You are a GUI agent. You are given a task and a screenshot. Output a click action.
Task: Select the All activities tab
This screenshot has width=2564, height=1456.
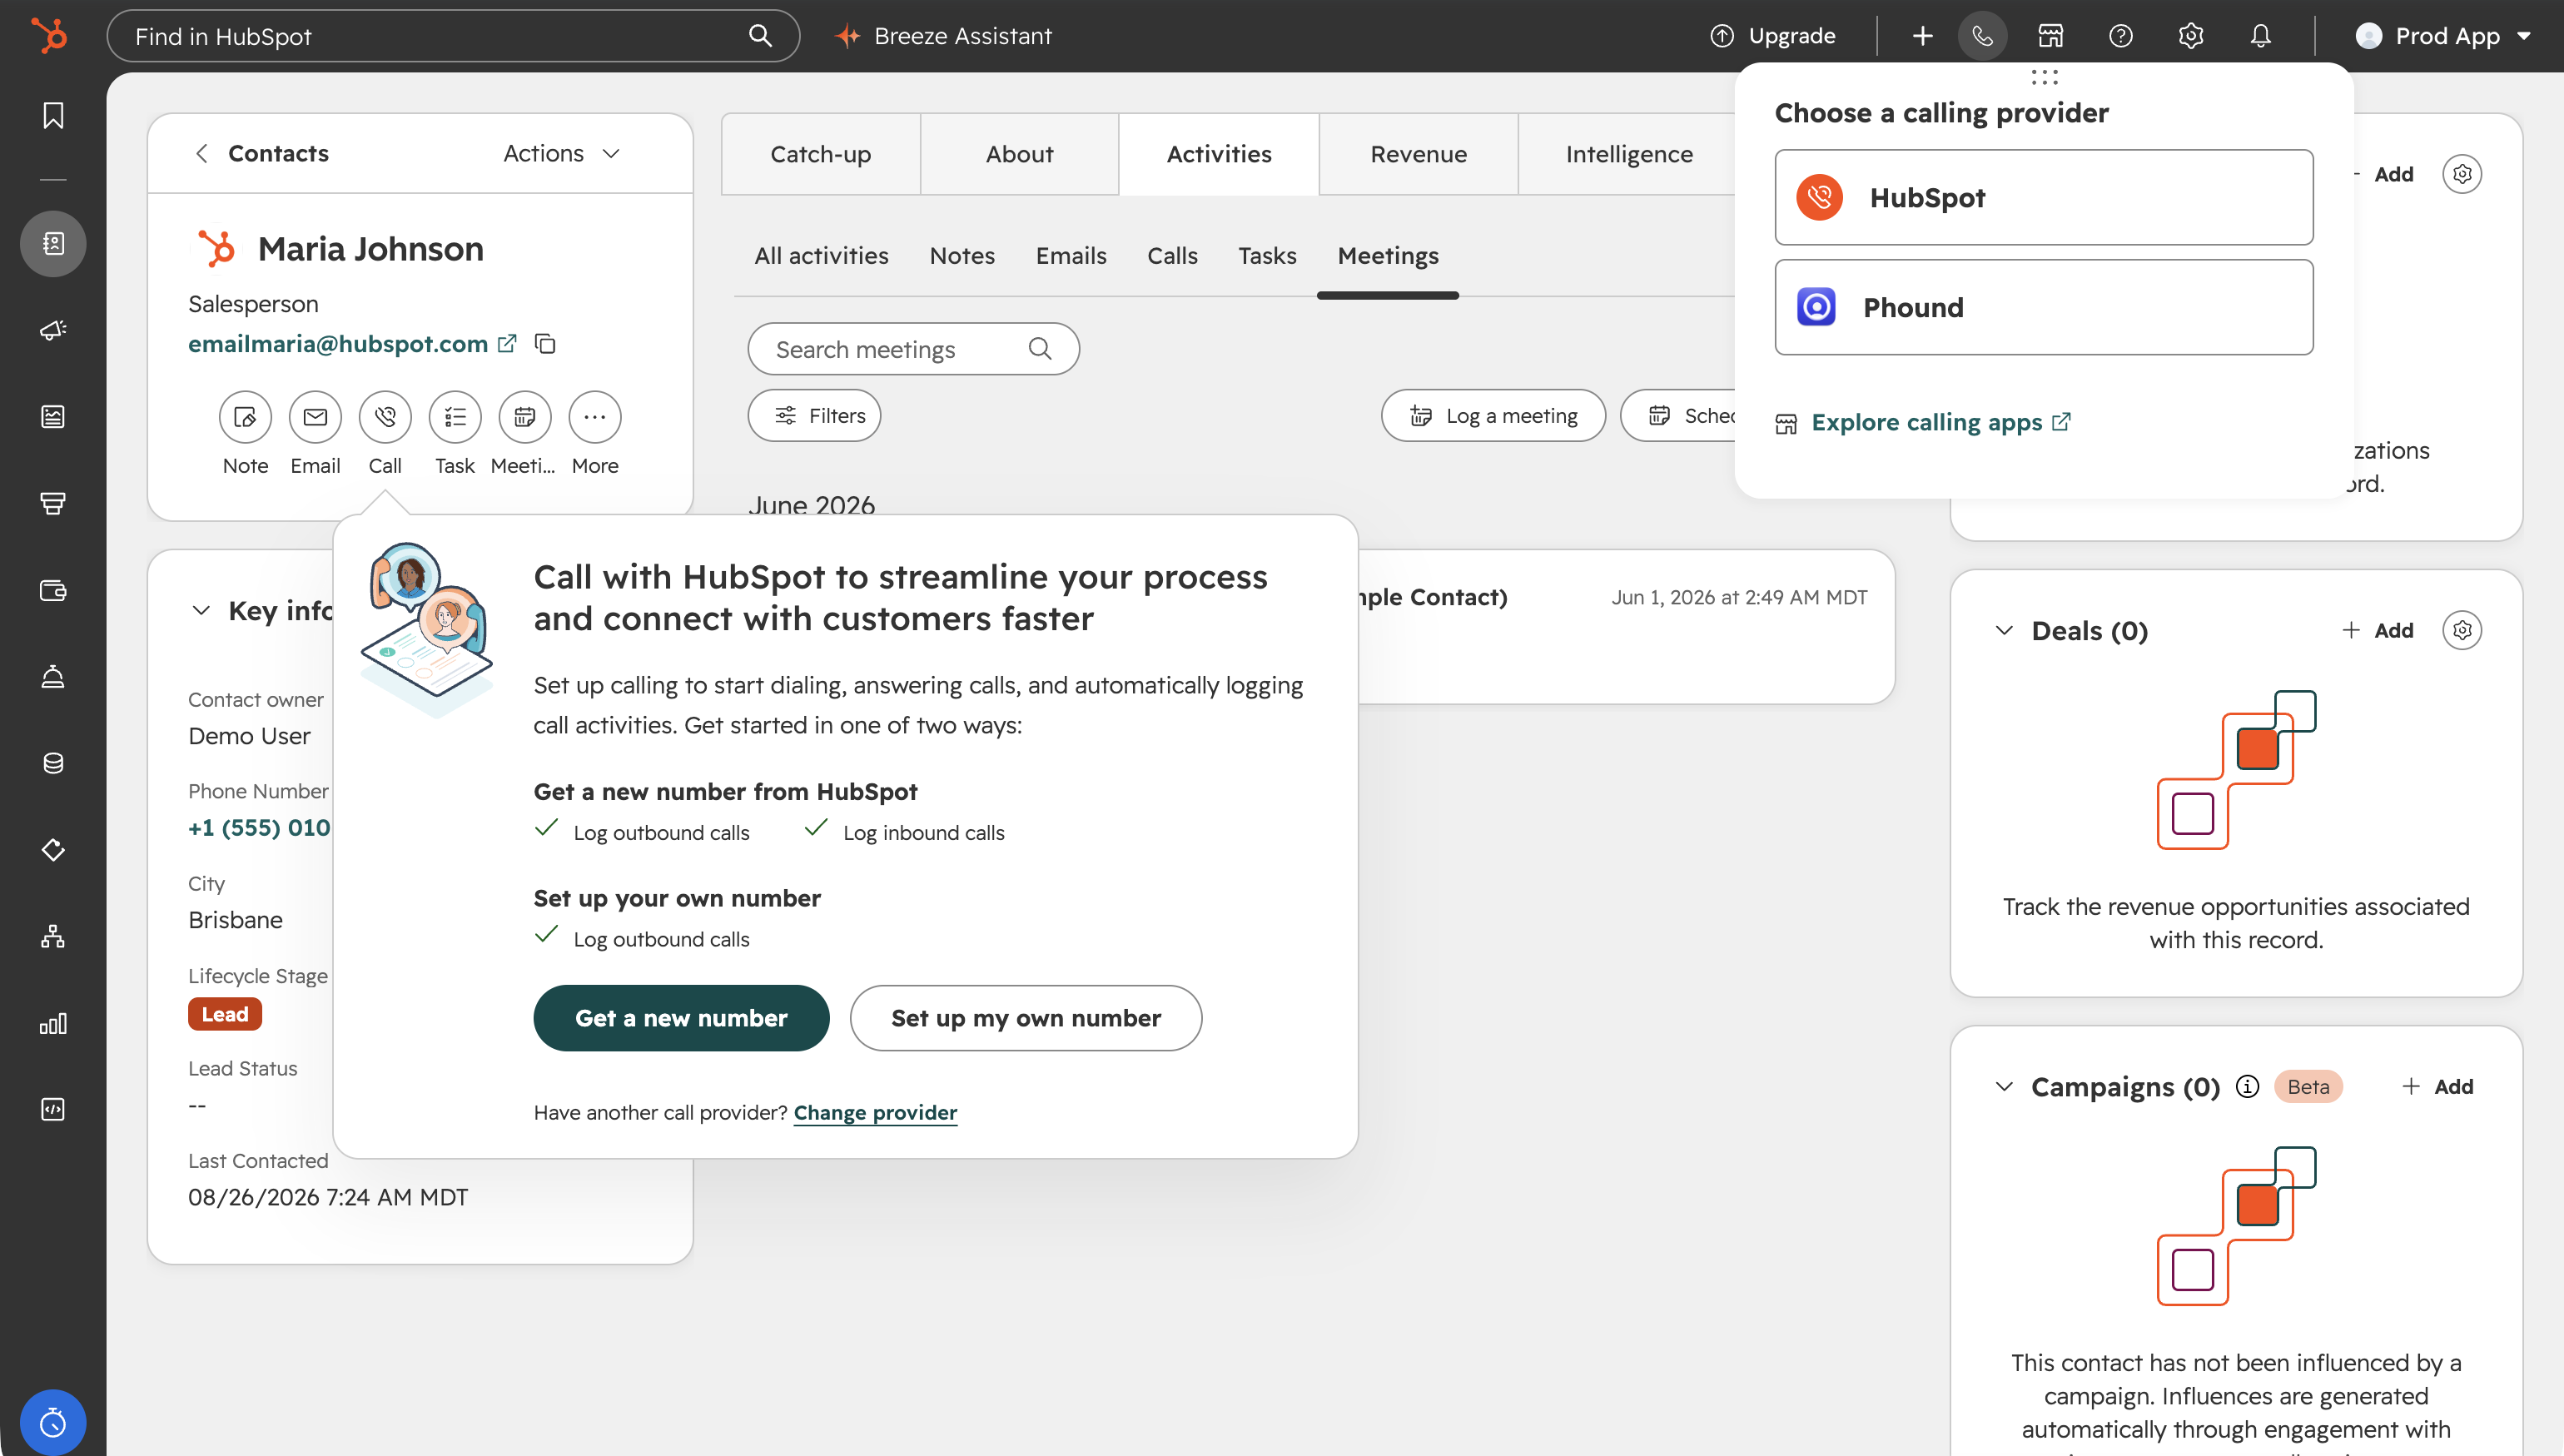coord(821,256)
